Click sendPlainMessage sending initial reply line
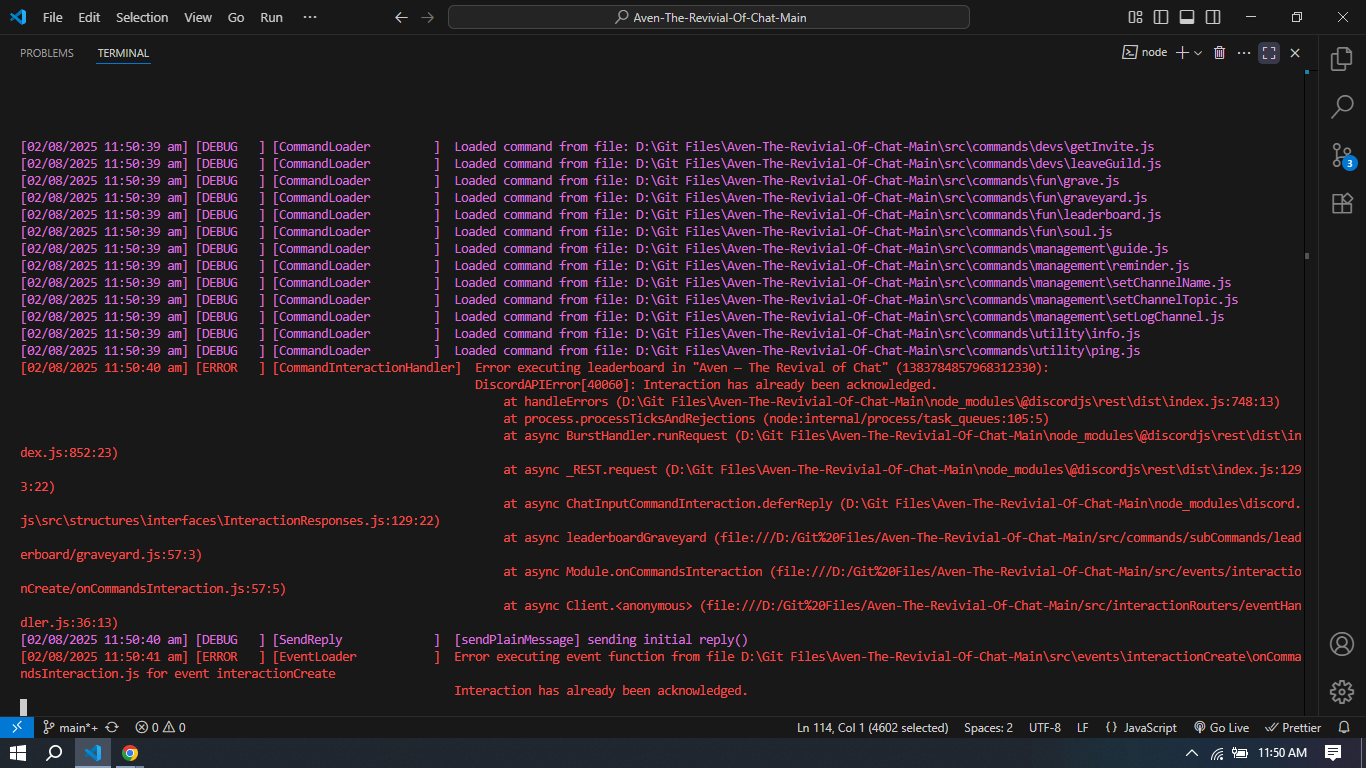1366x768 pixels. click(x=384, y=639)
